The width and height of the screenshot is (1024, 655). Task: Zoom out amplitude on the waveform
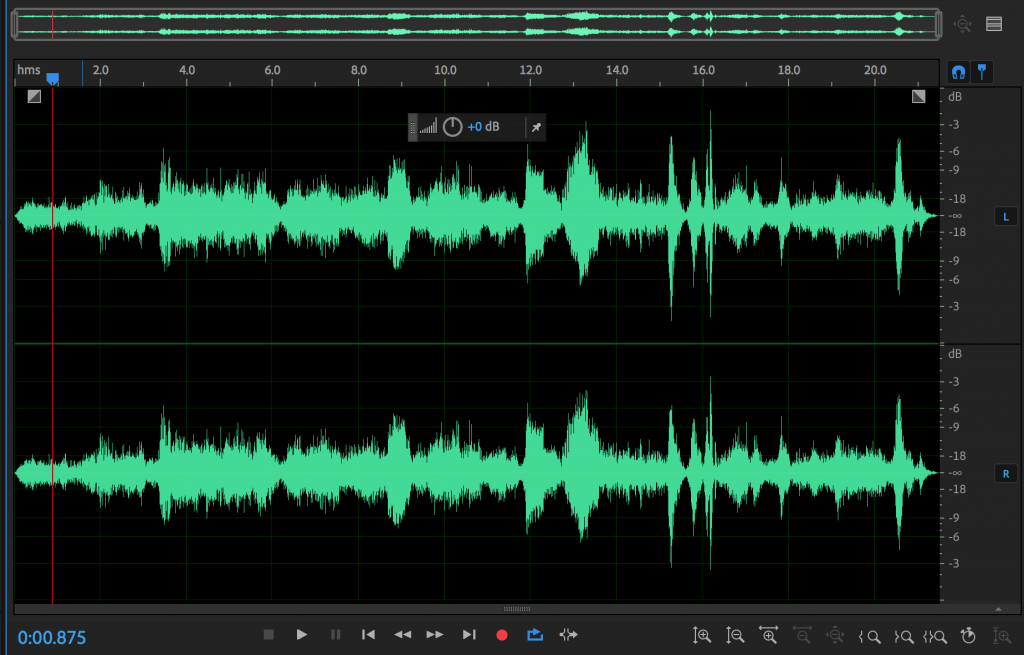pos(735,635)
